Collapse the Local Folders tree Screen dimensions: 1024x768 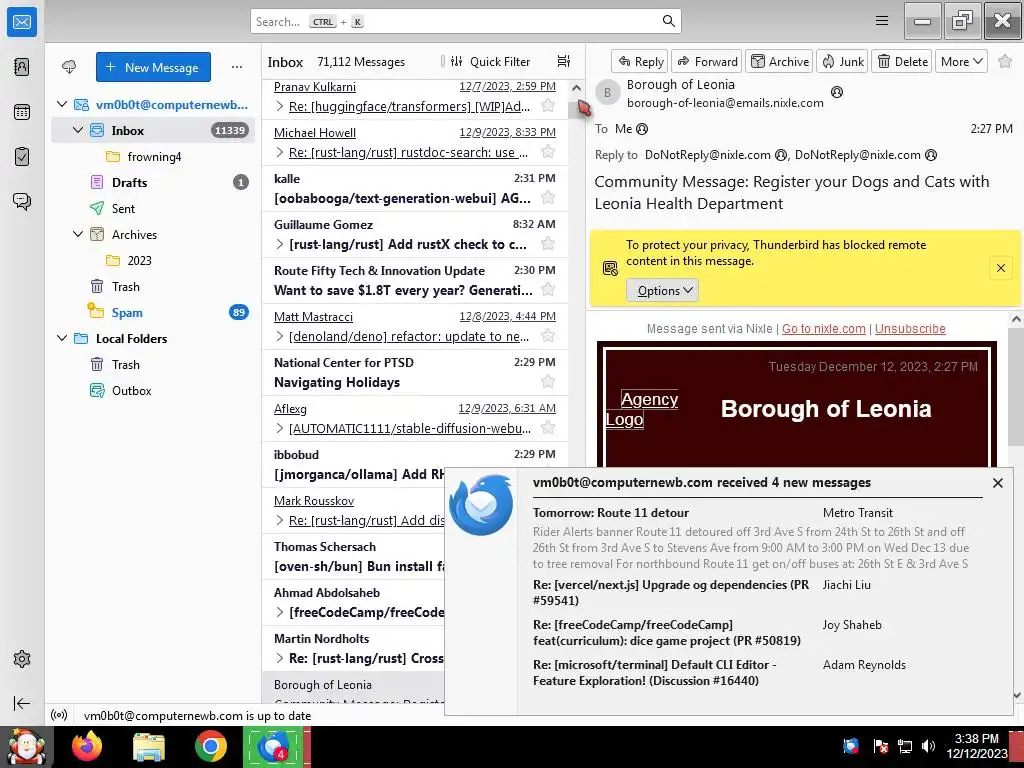[62, 338]
